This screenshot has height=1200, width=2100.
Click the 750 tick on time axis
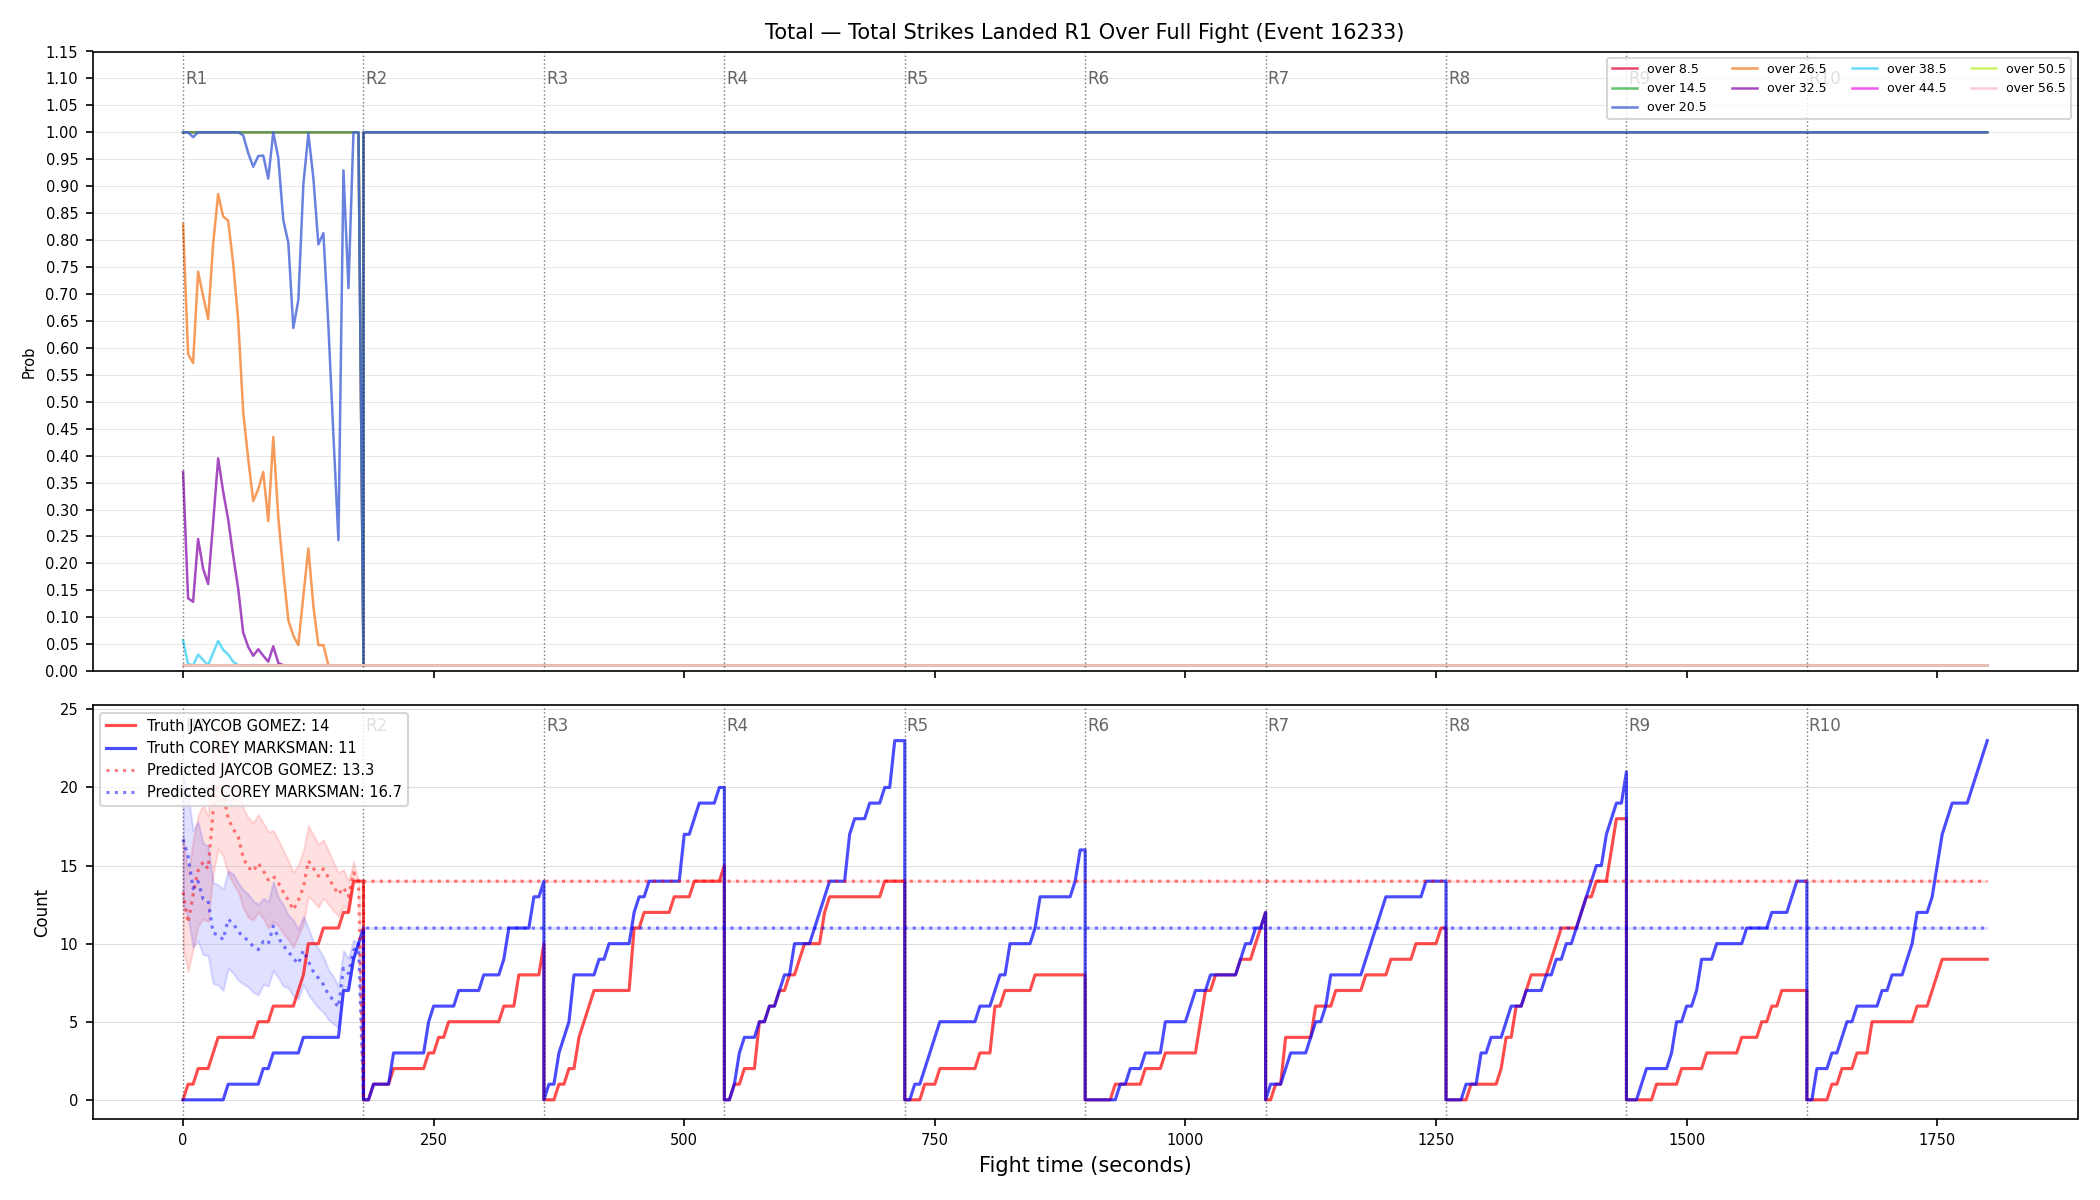pyautogui.click(x=935, y=1139)
